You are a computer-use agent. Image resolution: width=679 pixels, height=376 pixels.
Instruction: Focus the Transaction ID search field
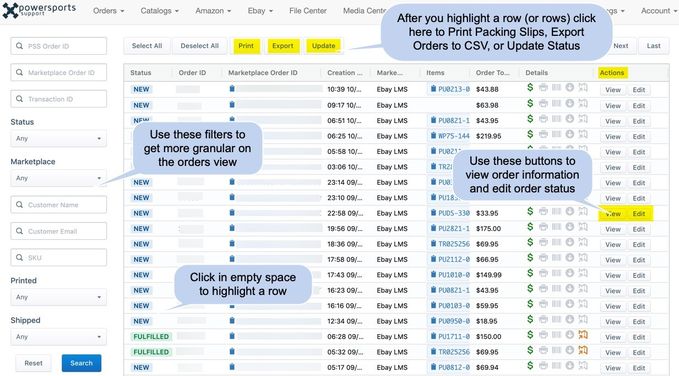[x=58, y=99]
